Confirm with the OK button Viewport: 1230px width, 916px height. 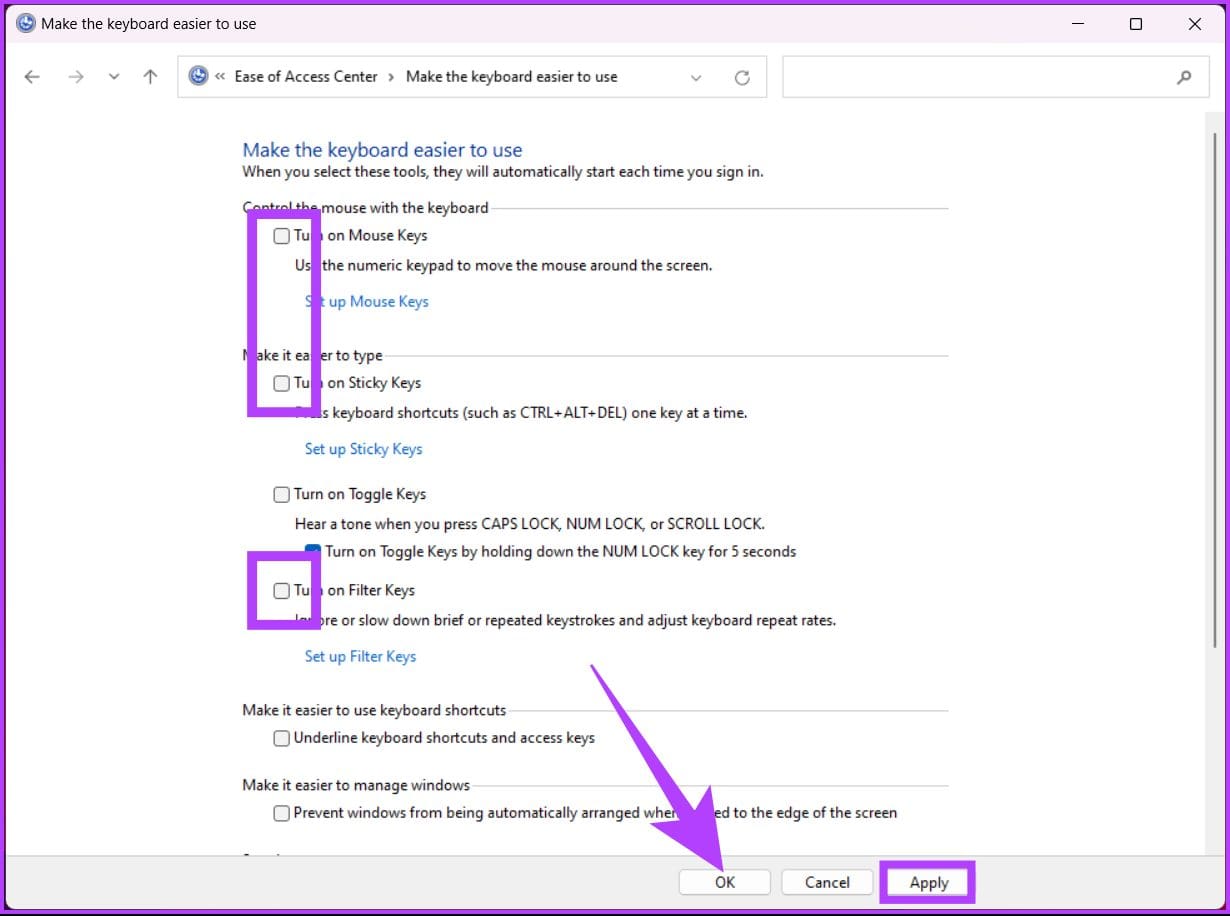pyautogui.click(x=725, y=882)
